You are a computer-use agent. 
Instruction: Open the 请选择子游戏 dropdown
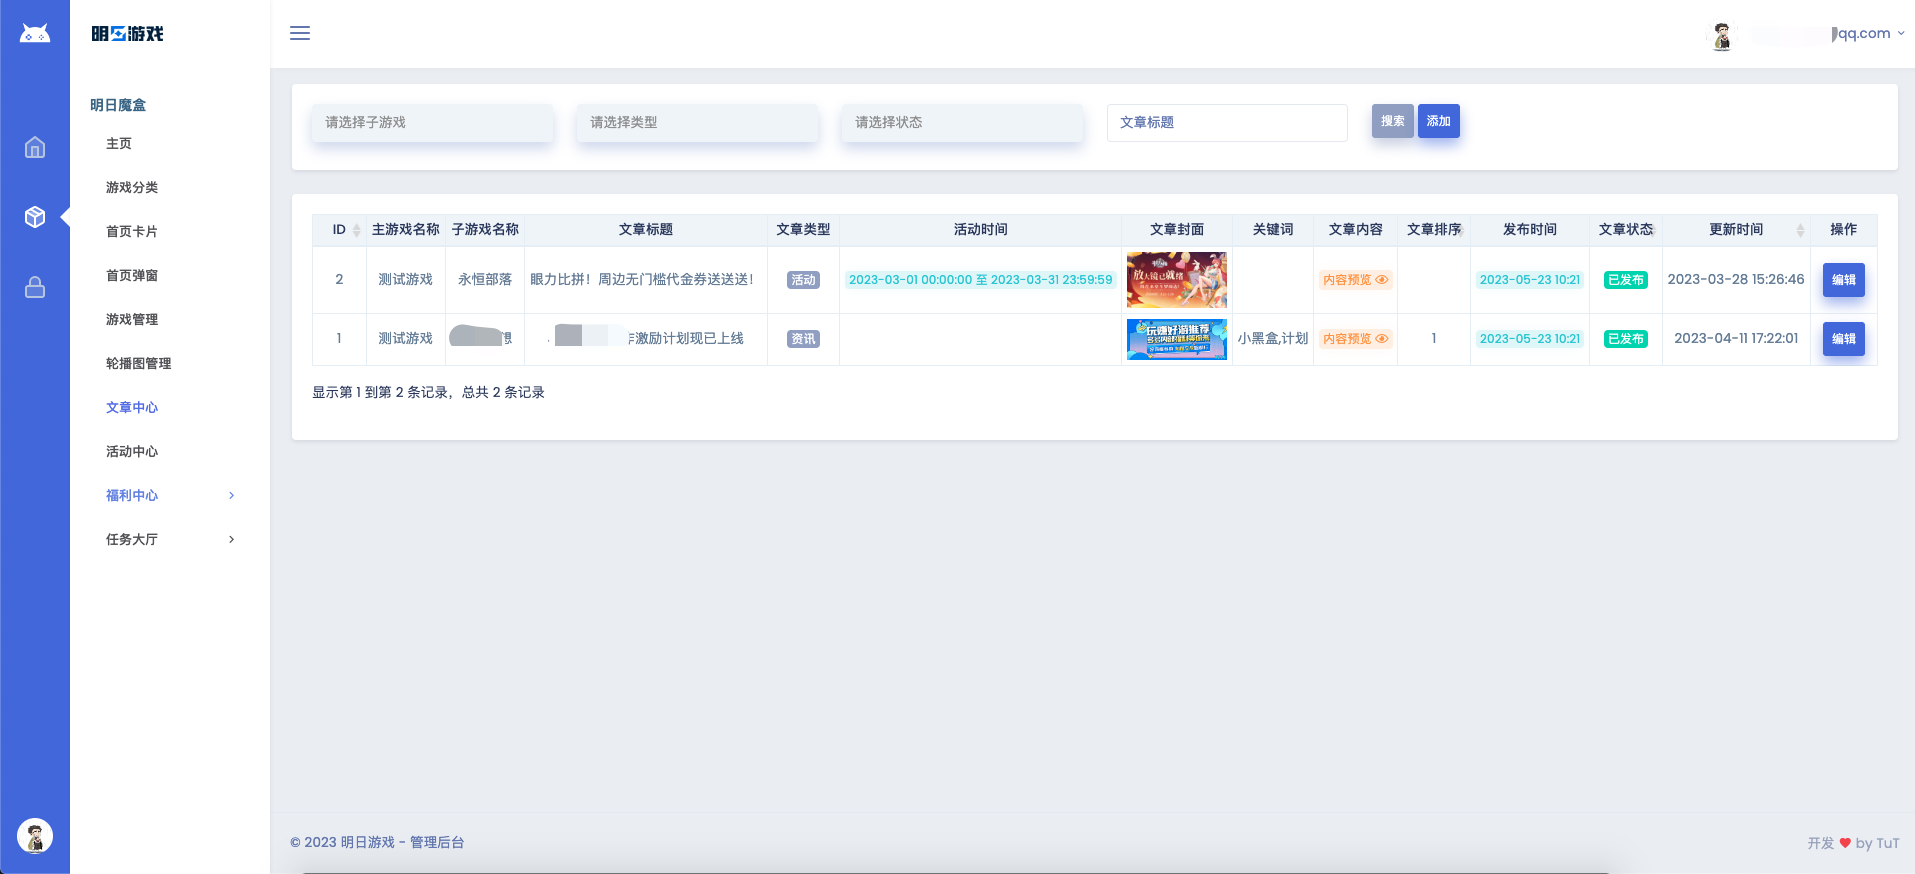point(432,122)
